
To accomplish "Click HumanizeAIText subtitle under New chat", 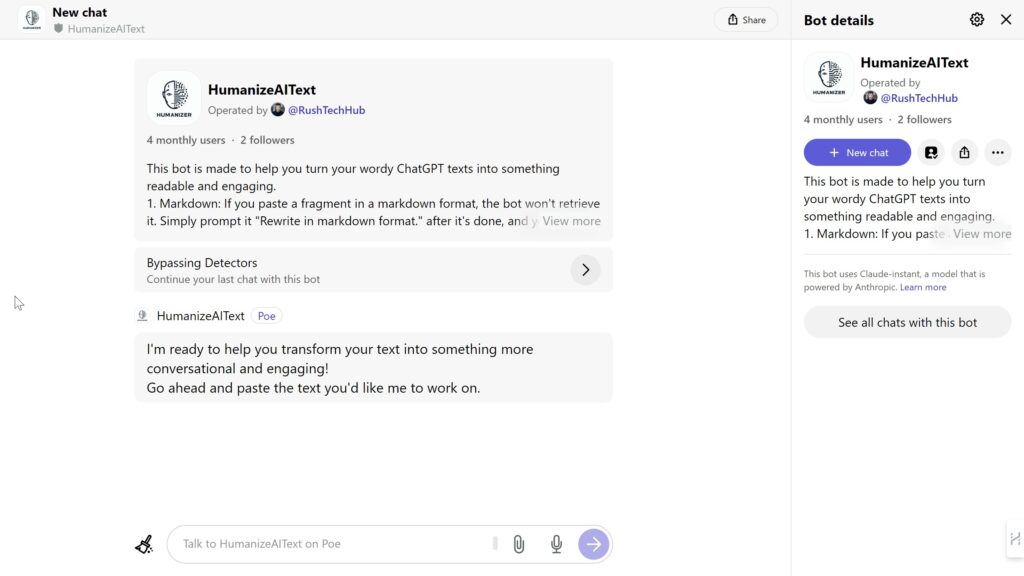I will click(x=106, y=29).
